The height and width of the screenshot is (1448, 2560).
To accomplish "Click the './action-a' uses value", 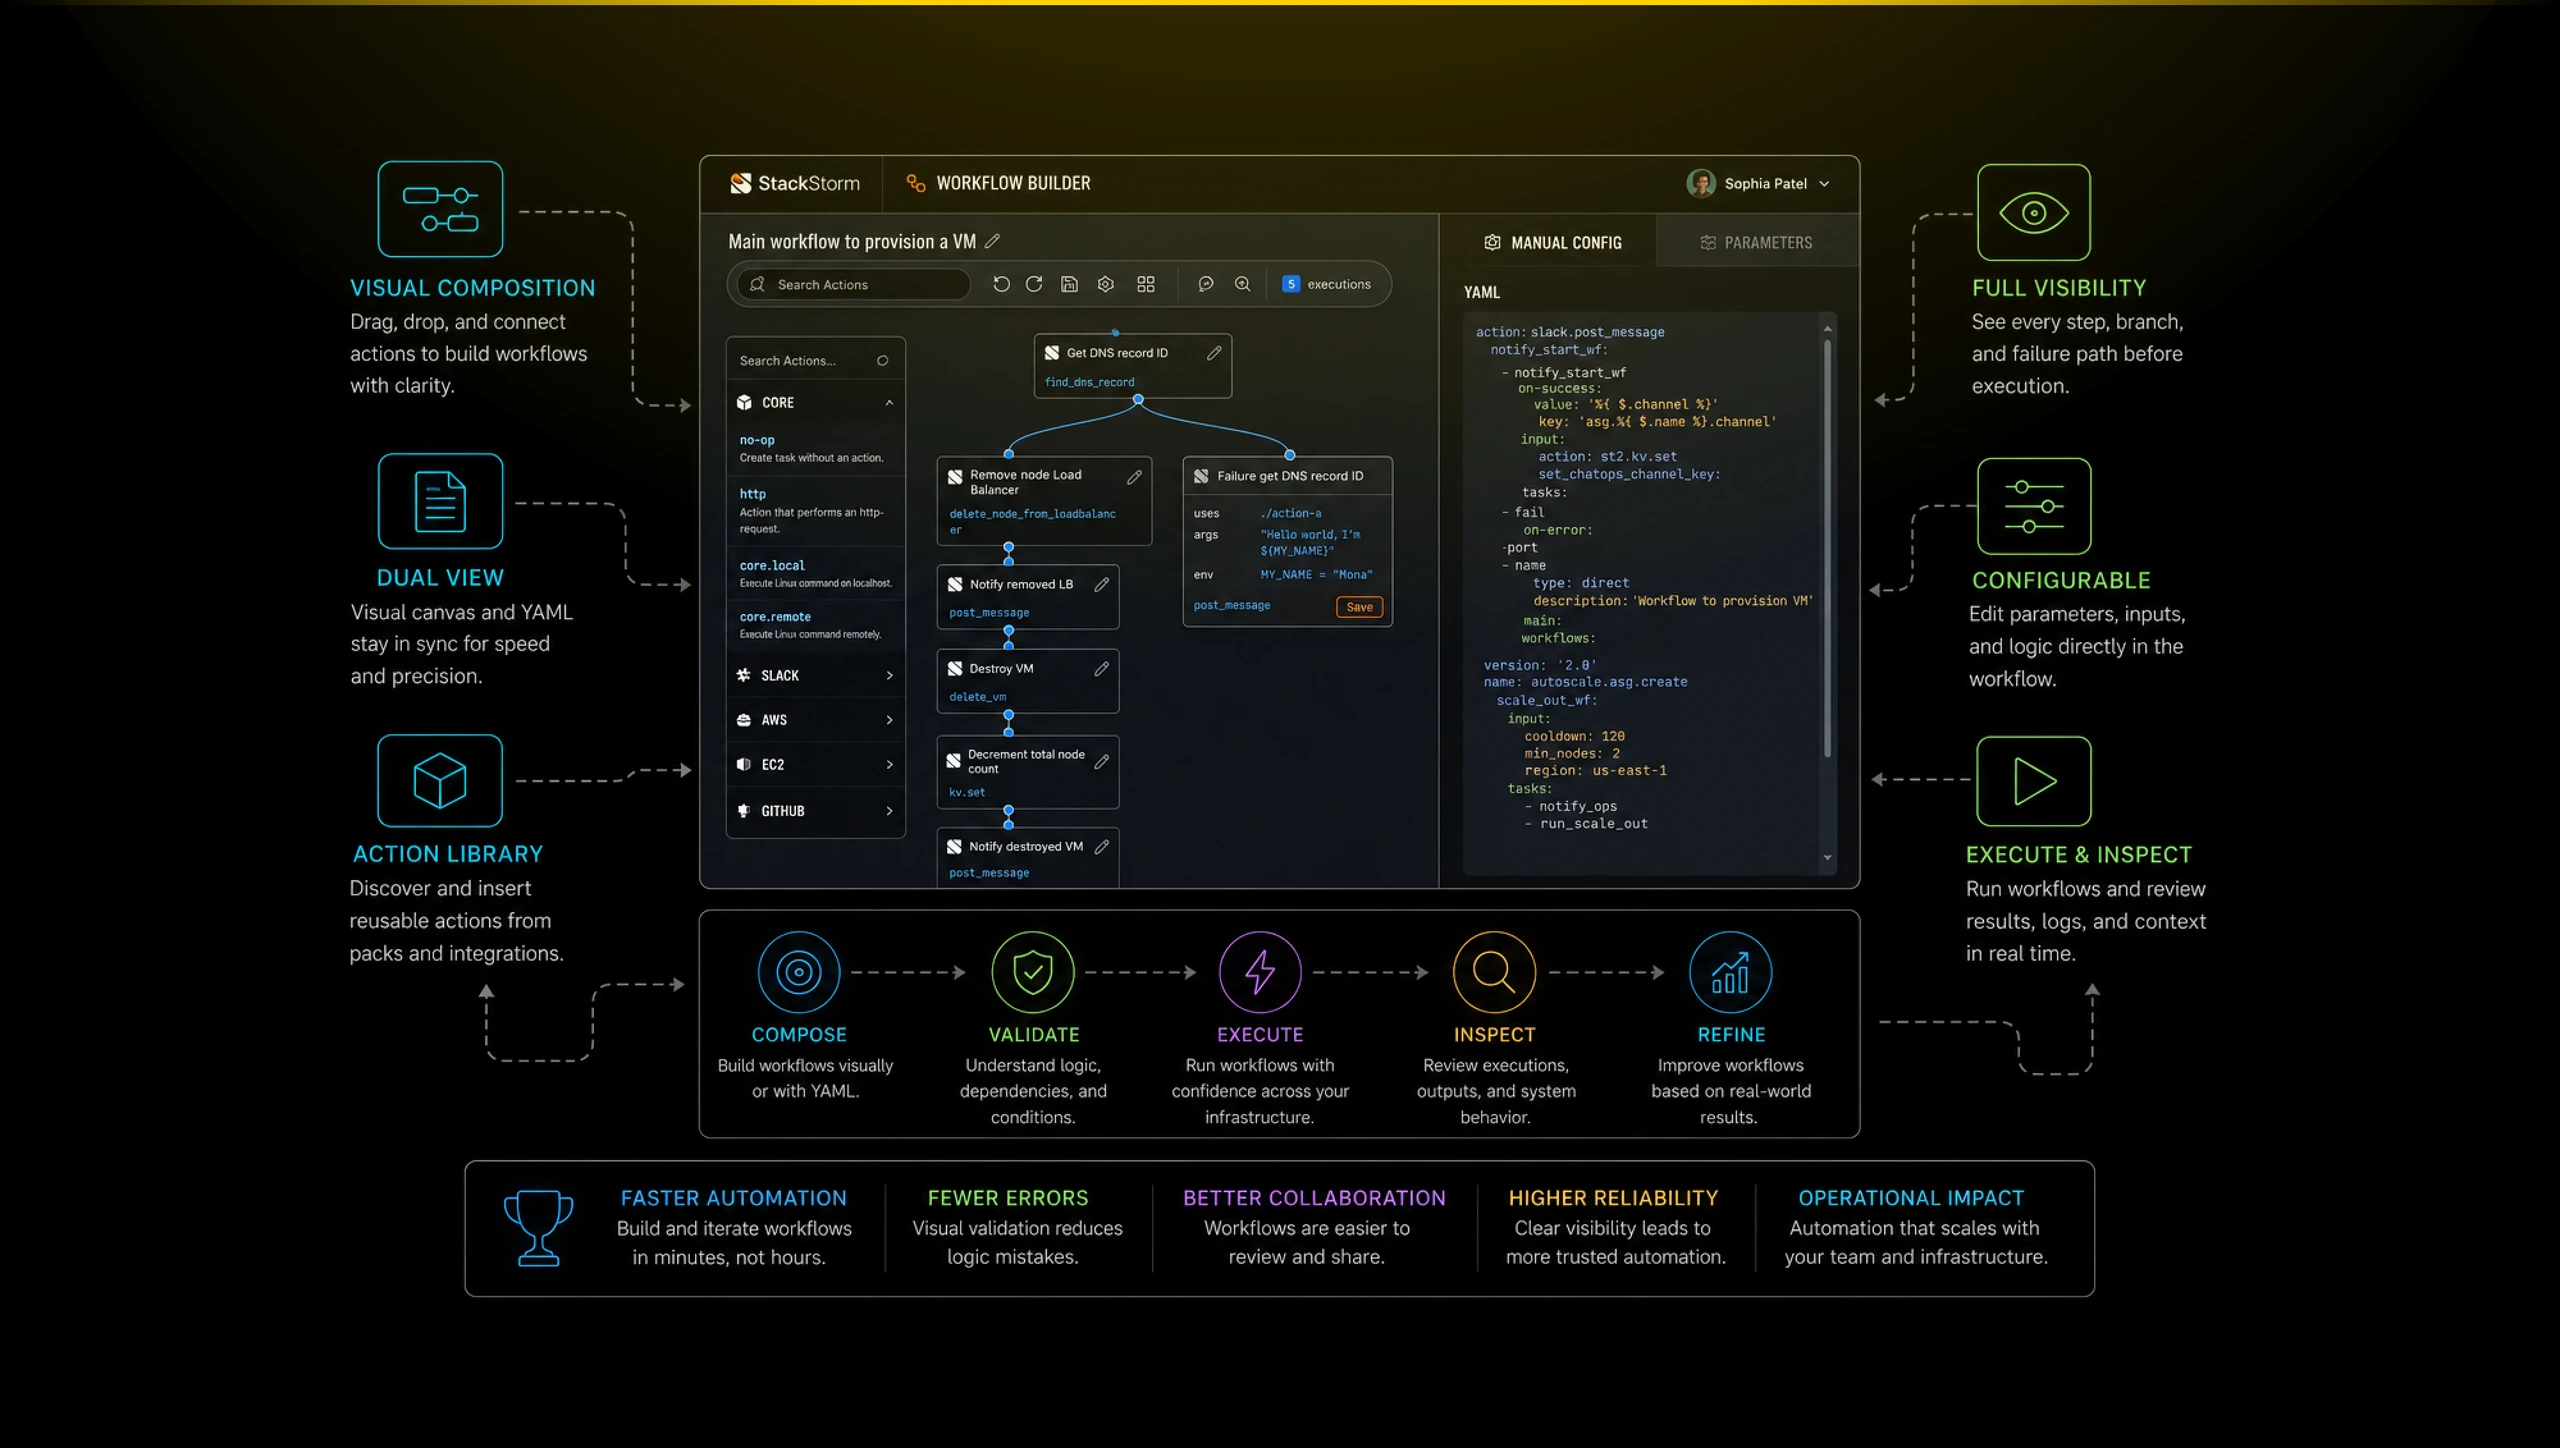I will click(1290, 513).
